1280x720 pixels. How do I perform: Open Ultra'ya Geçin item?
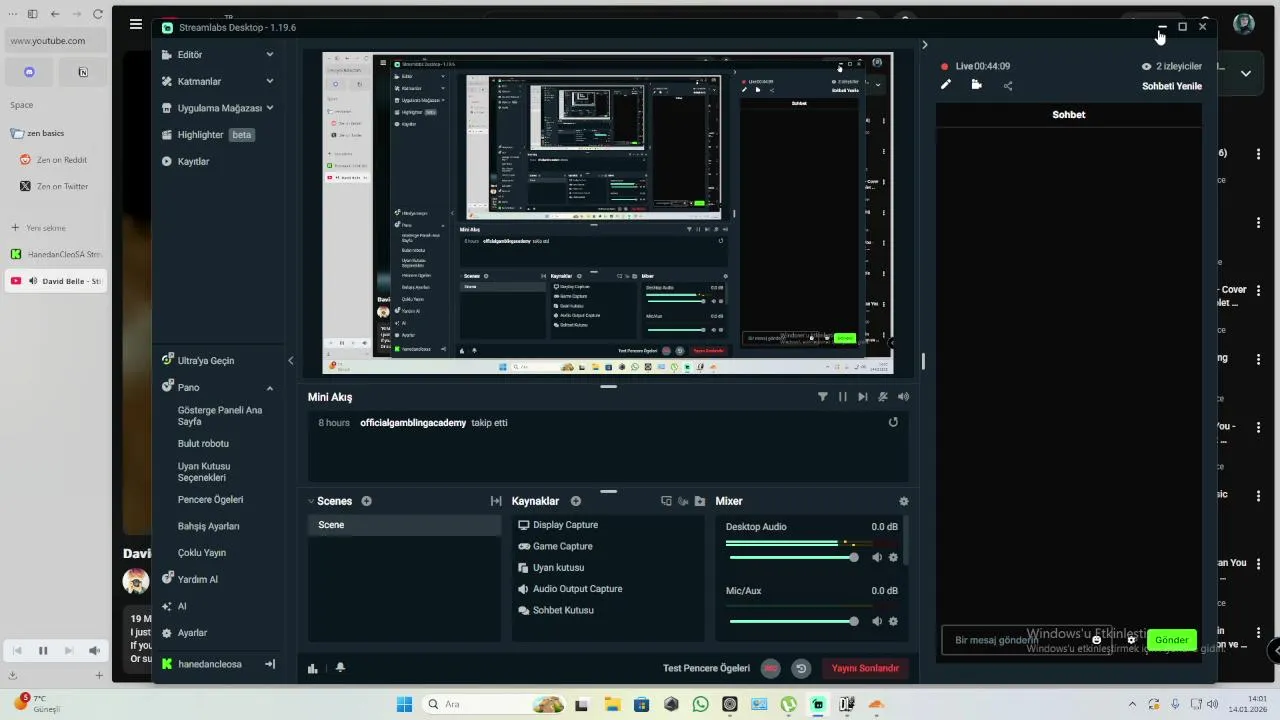198,360
